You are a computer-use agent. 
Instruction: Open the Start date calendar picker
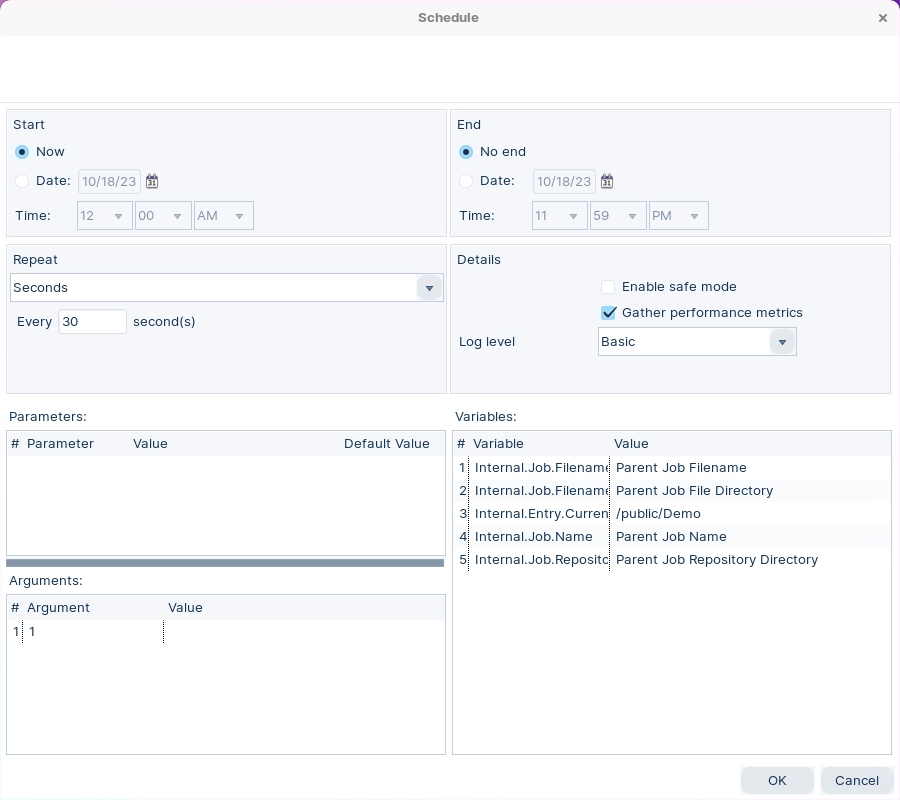[x=152, y=181]
